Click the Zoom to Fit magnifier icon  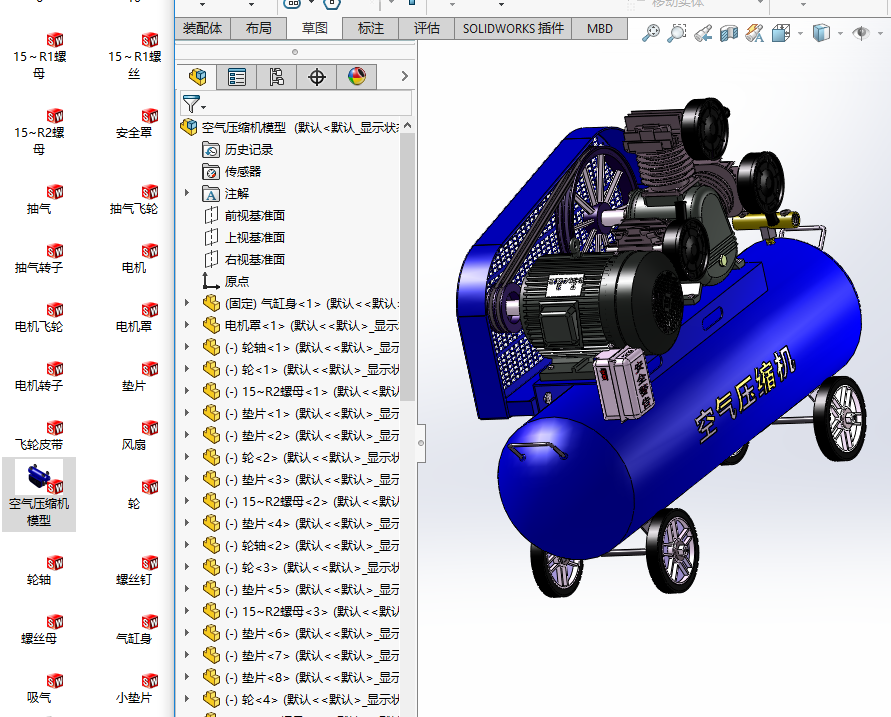click(651, 34)
